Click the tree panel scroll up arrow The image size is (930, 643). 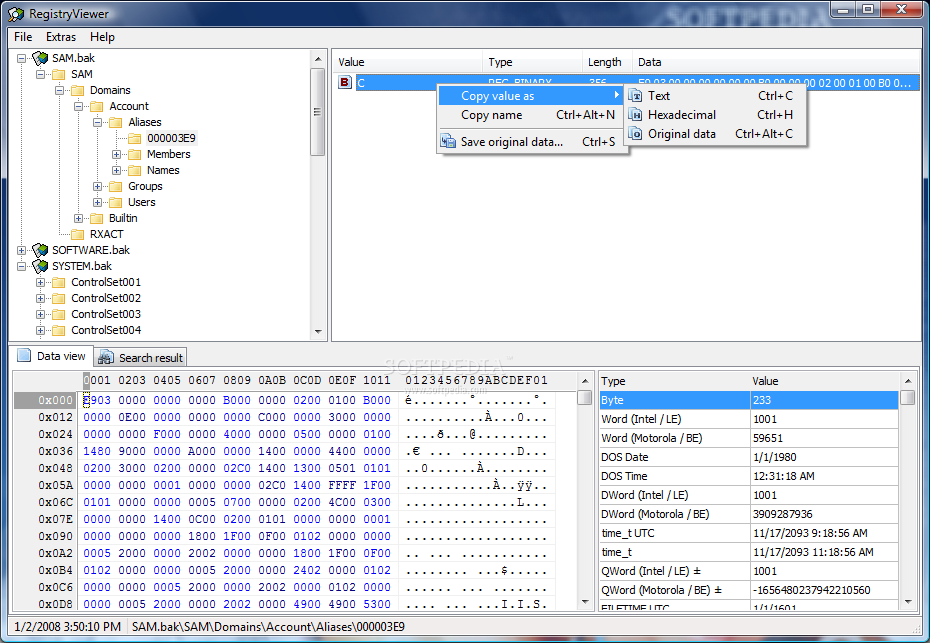tap(318, 59)
